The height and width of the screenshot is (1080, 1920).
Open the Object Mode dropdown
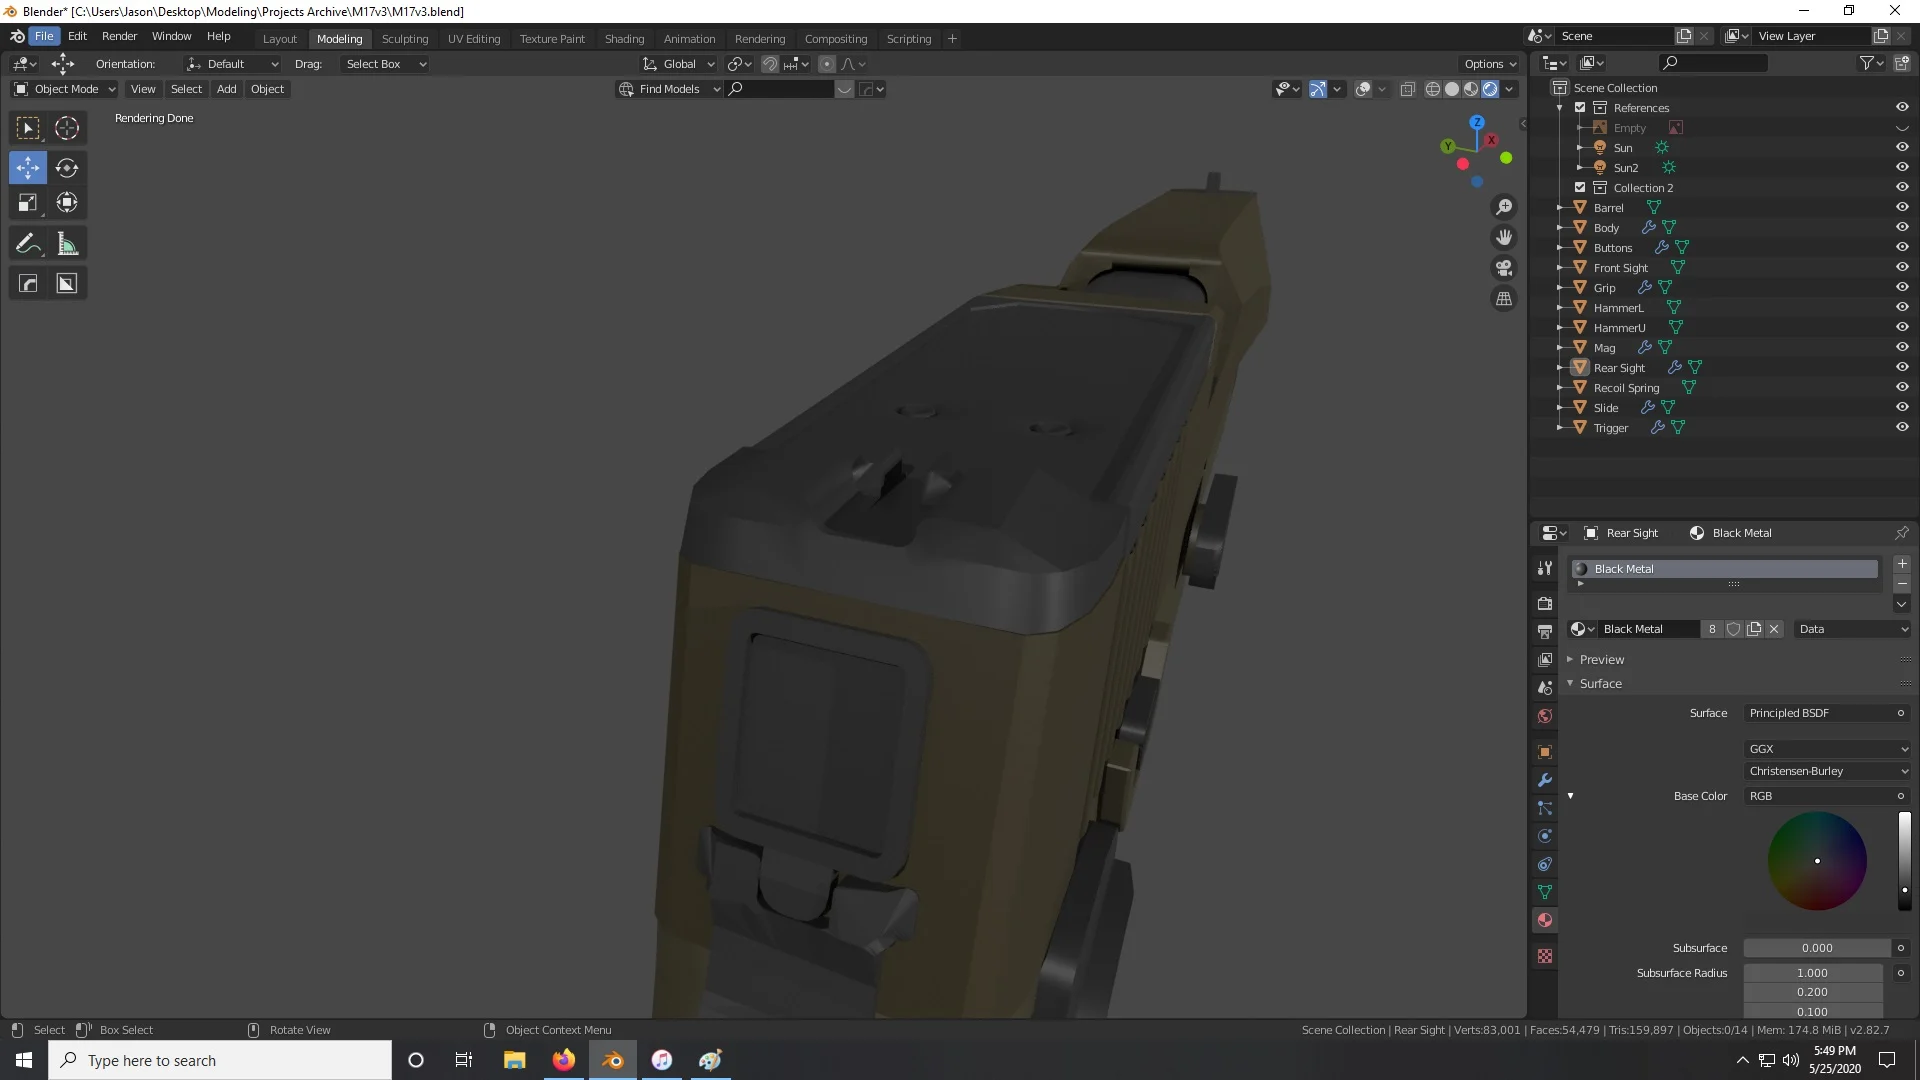click(x=65, y=89)
